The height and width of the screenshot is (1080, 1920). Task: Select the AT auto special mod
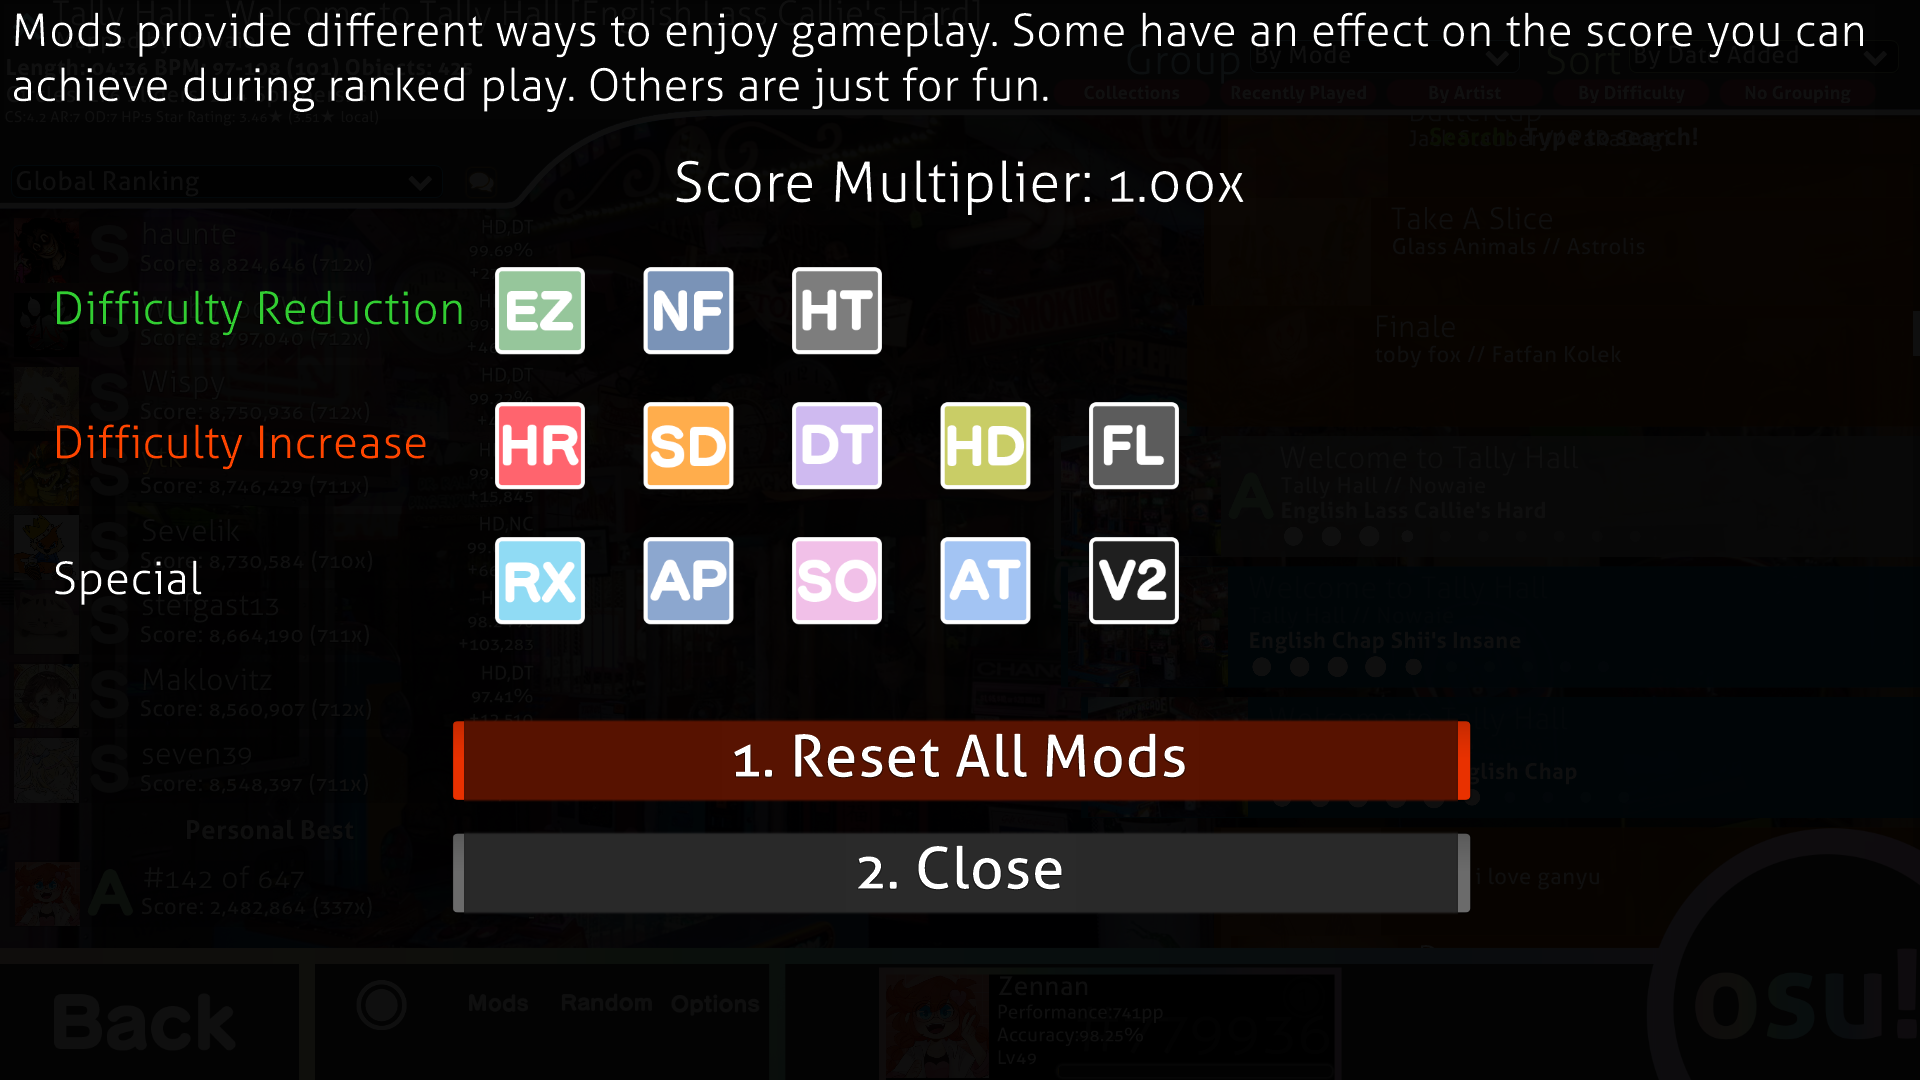pyautogui.click(x=984, y=579)
